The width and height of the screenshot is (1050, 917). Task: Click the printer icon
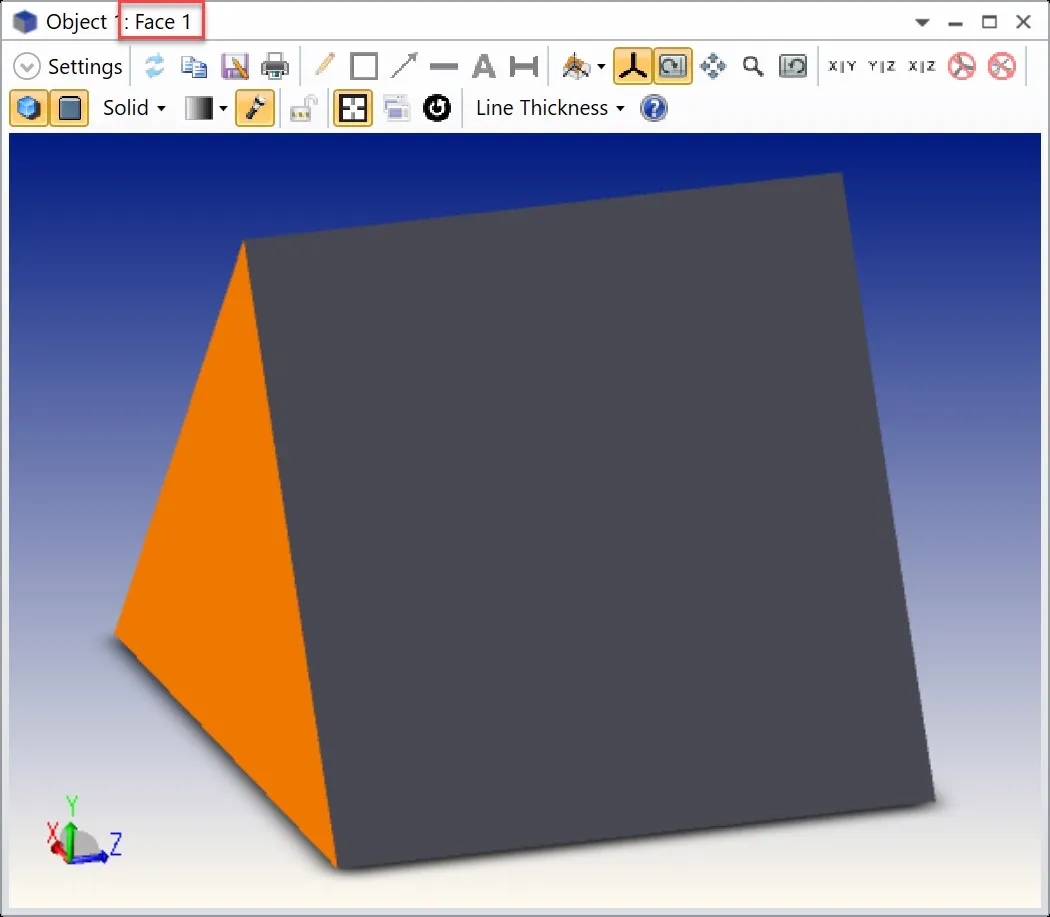[274, 67]
